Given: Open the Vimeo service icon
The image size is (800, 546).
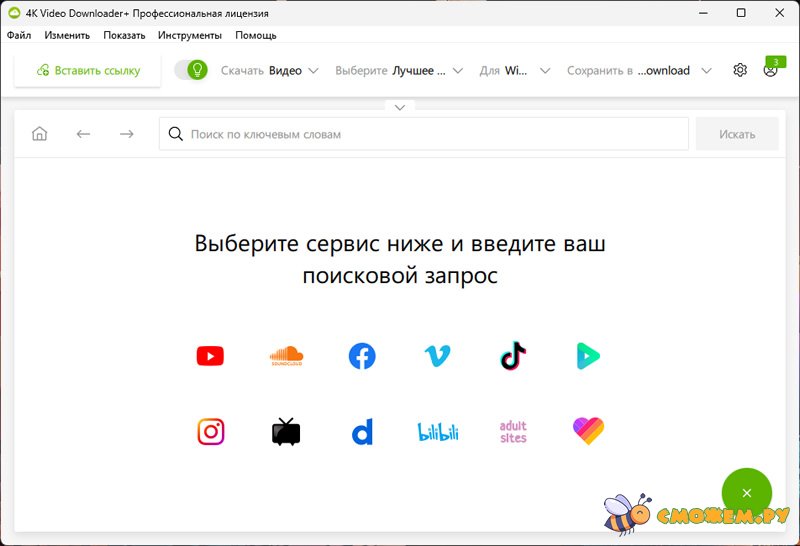Looking at the screenshot, I should click(x=437, y=356).
